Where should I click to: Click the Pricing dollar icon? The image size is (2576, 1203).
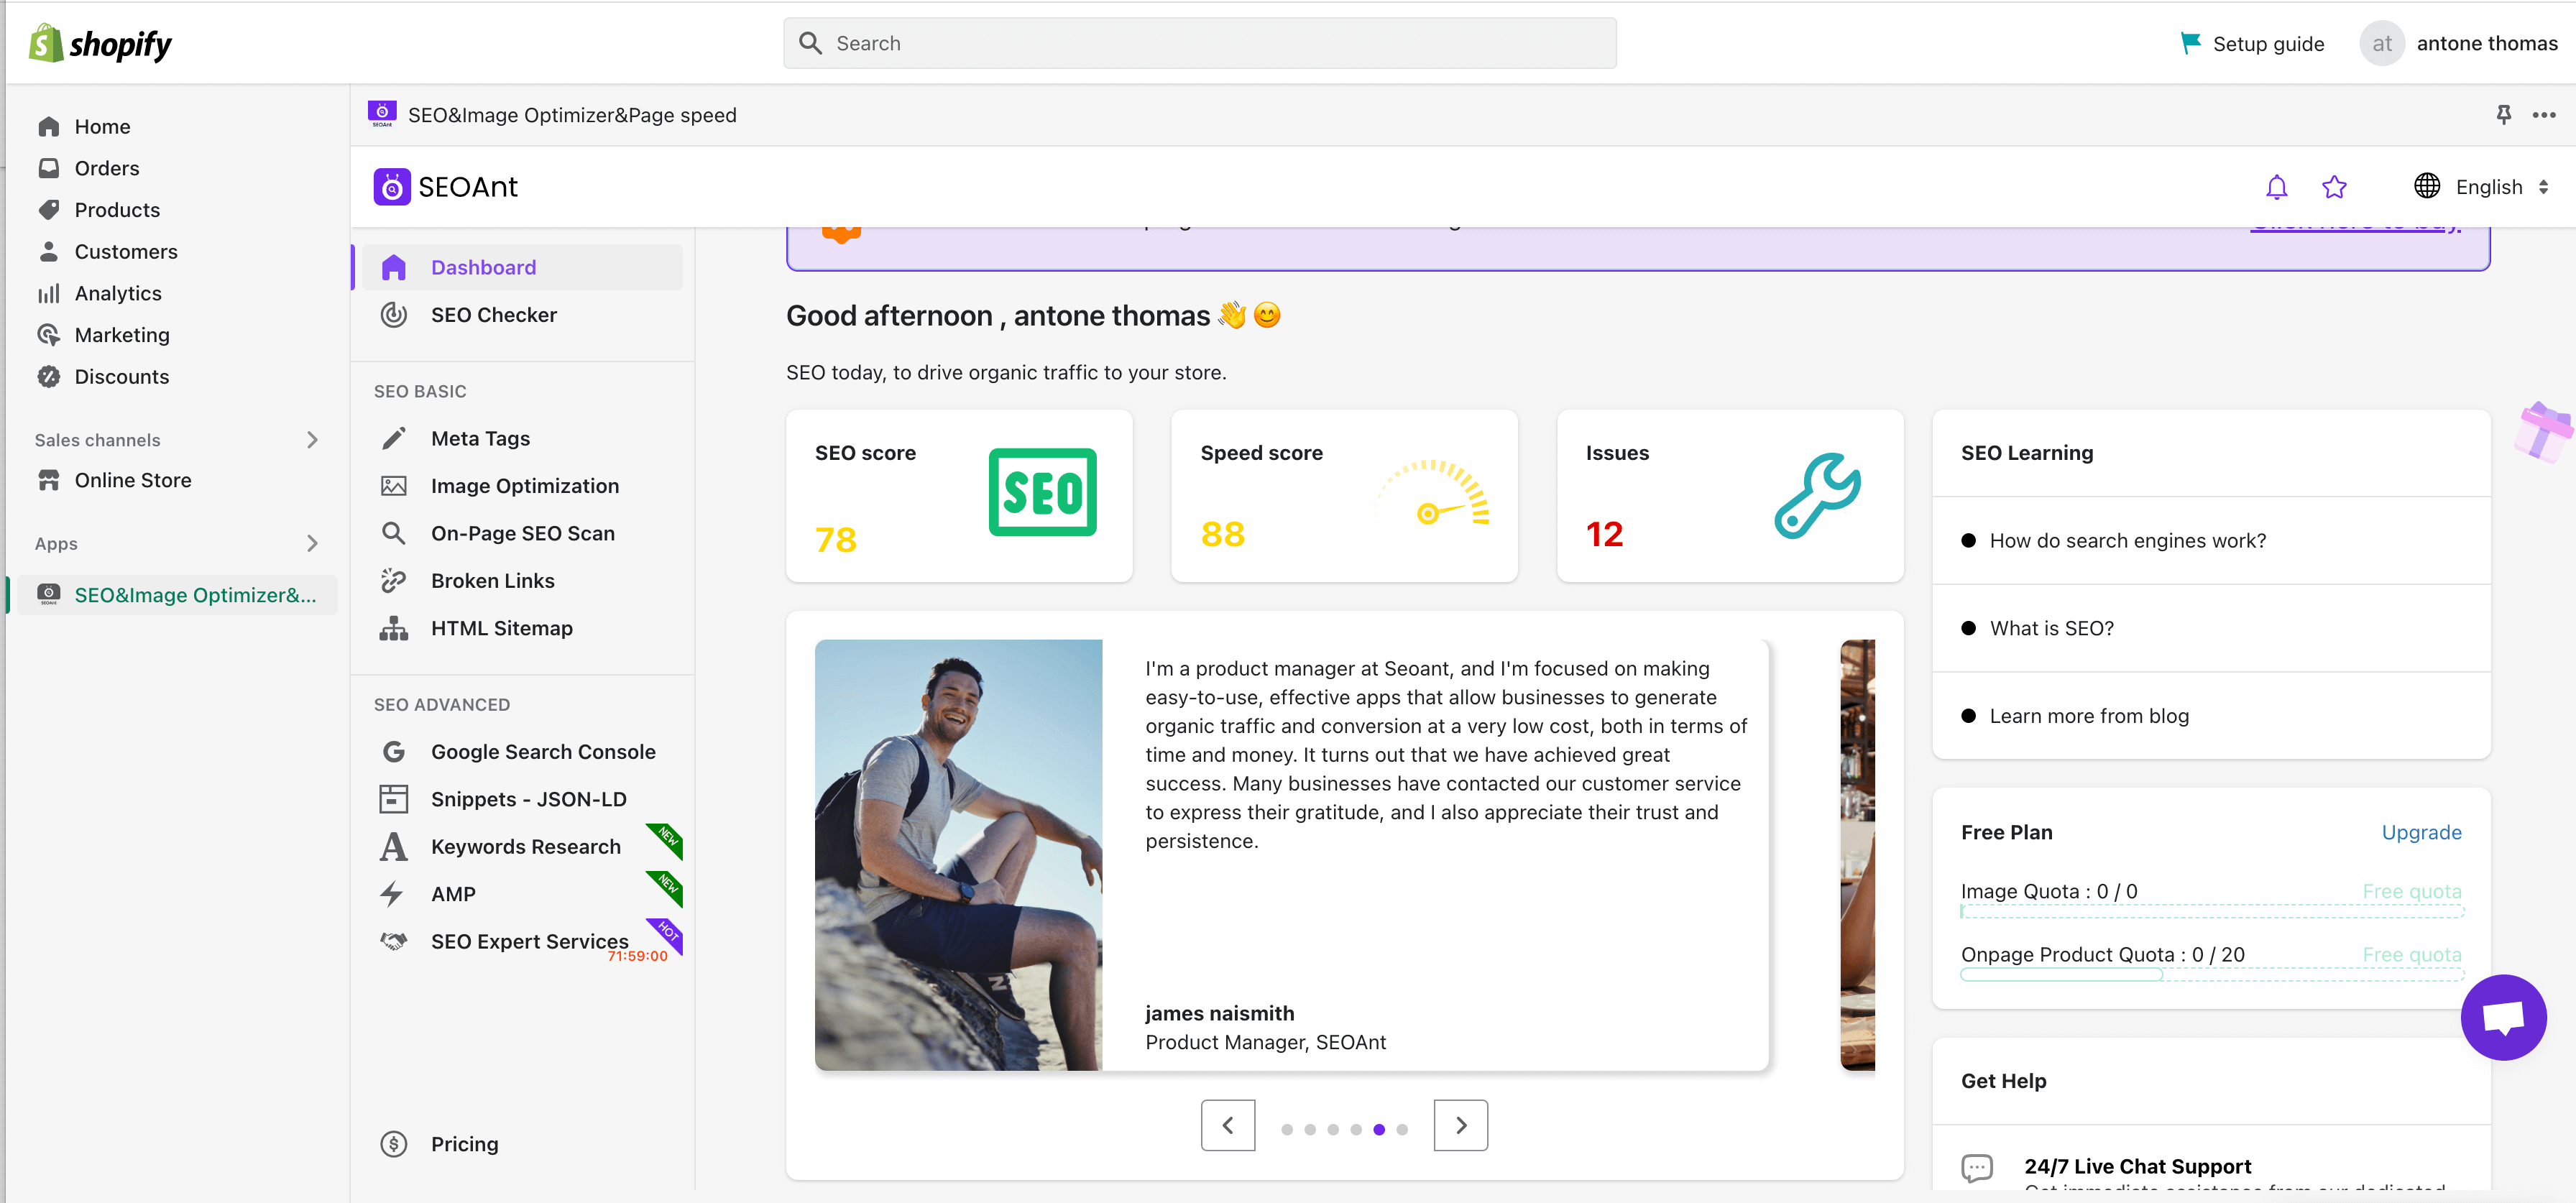click(393, 1144)
